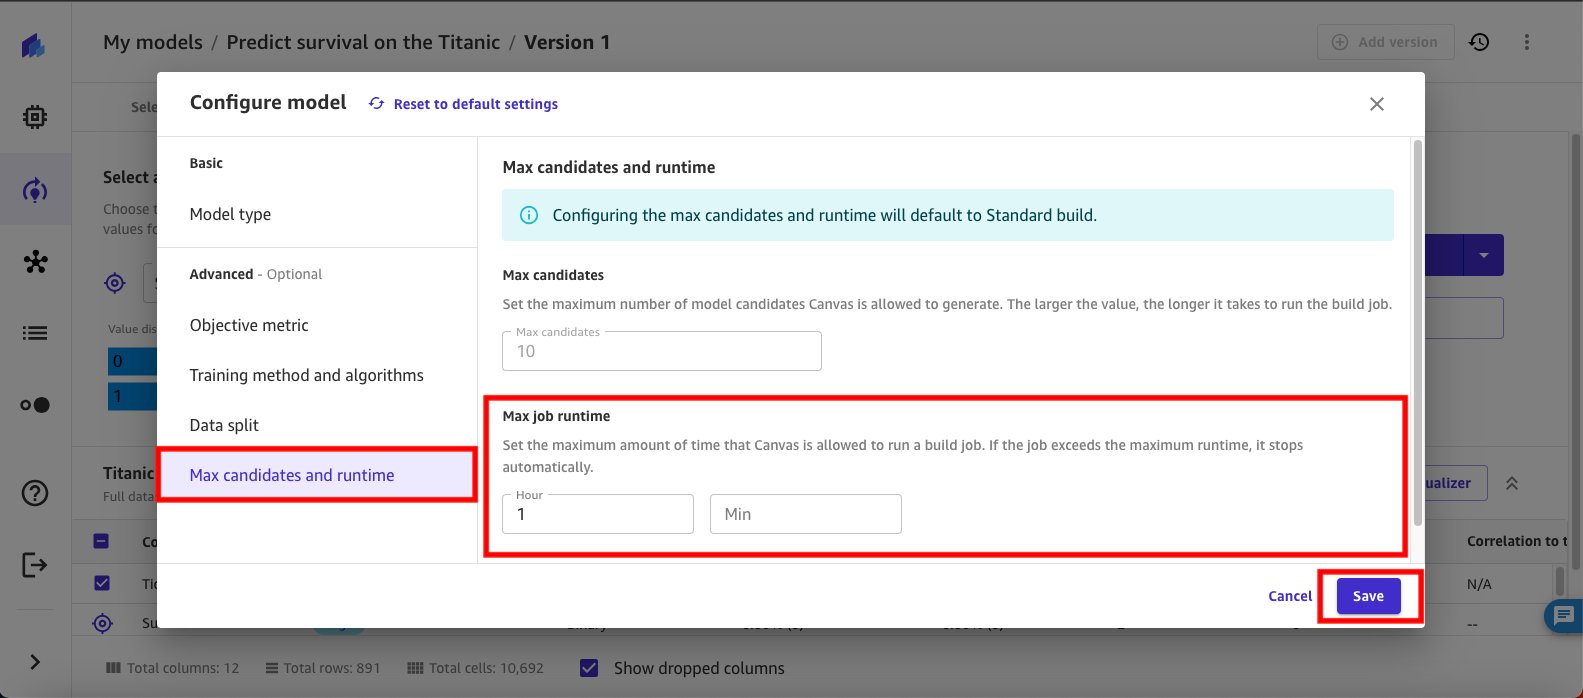Click the Configure model dialog scrollbar

1416,332
